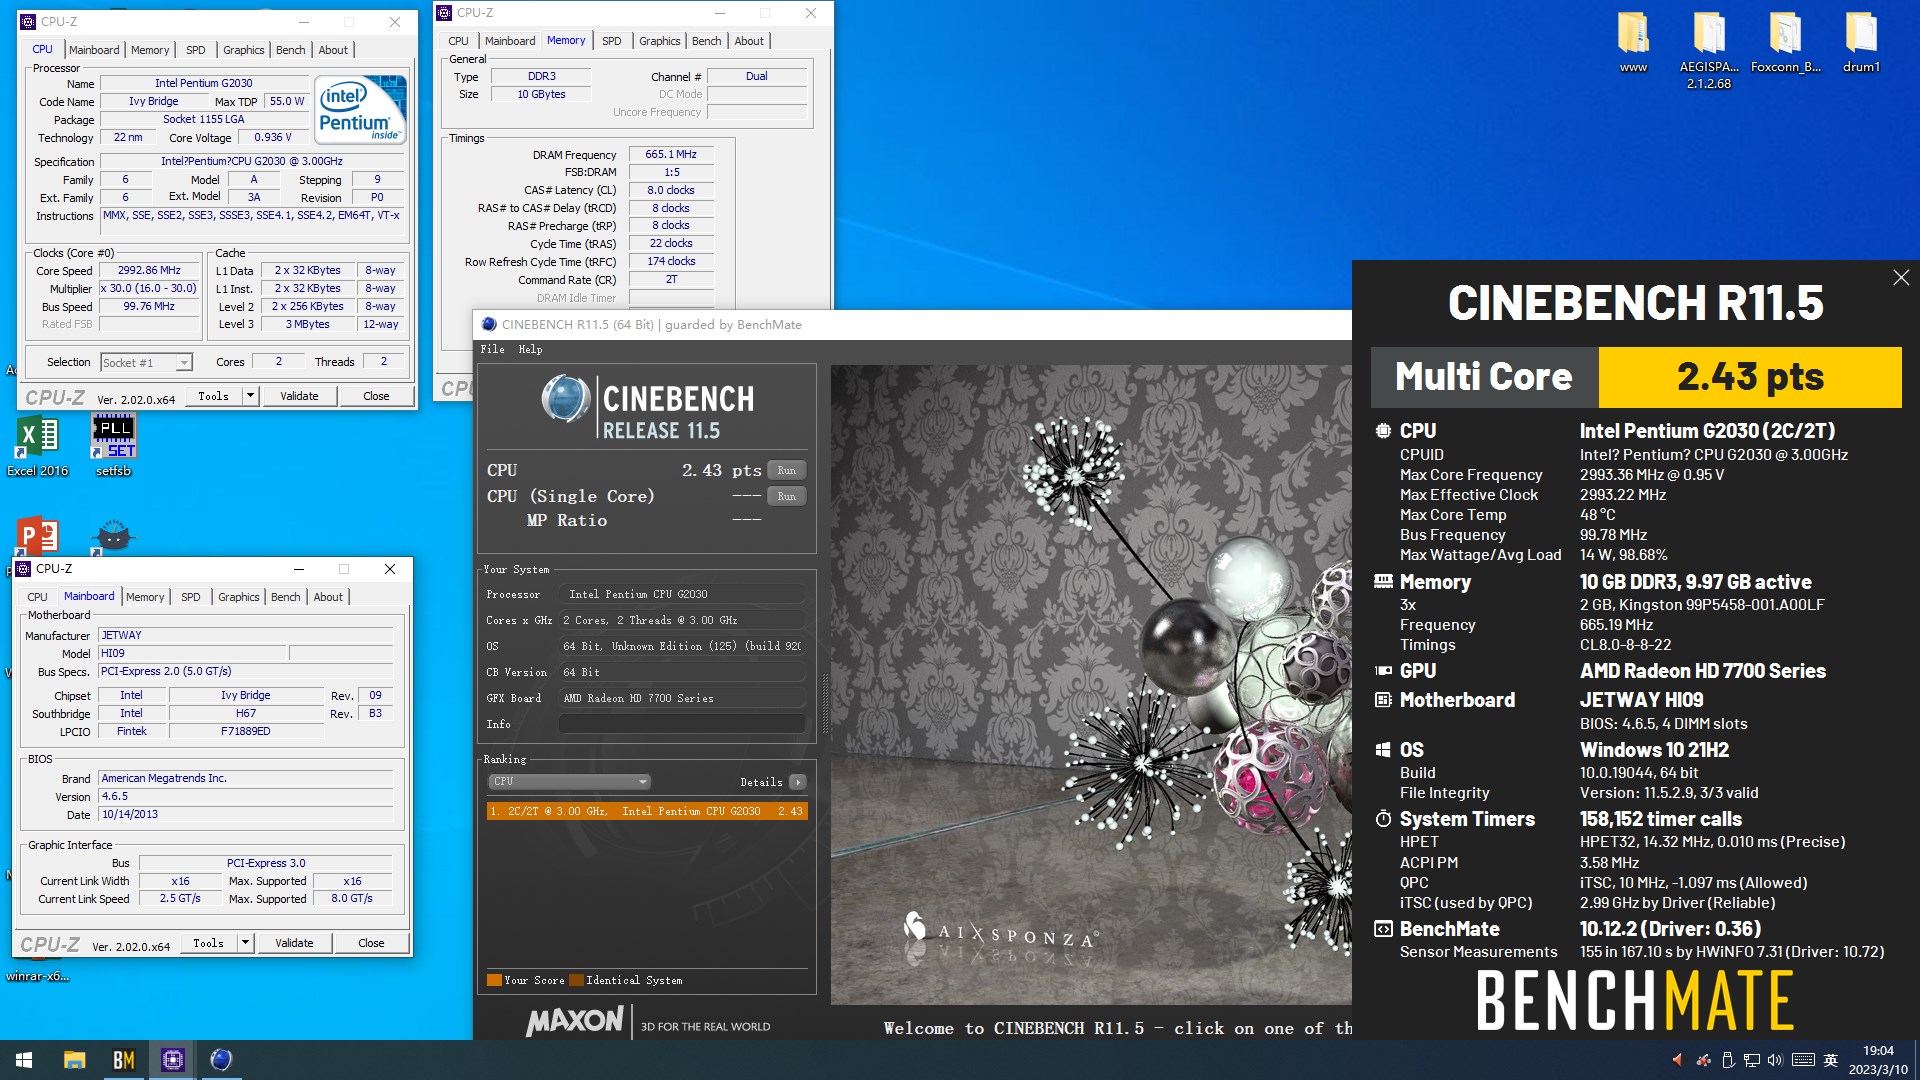The image size is (1920, 1080).
Task: Click the BenchMate OS Windows icon
Action: tap(1383, 750)
